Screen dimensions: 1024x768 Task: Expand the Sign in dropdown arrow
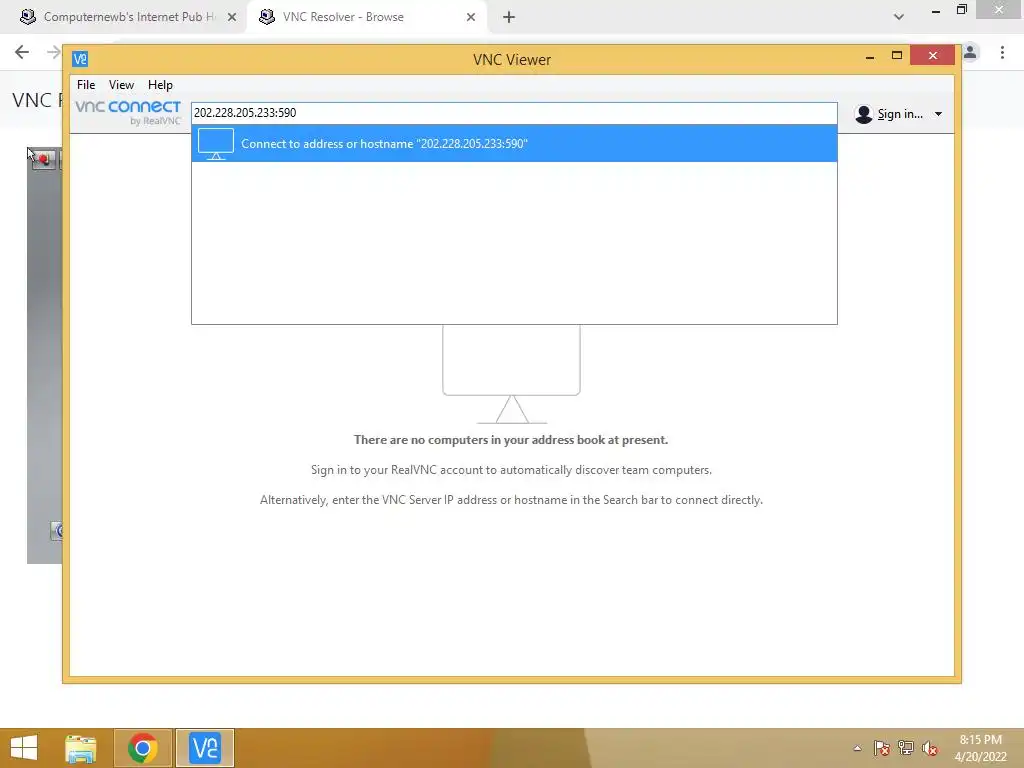[x=938, y=114]
